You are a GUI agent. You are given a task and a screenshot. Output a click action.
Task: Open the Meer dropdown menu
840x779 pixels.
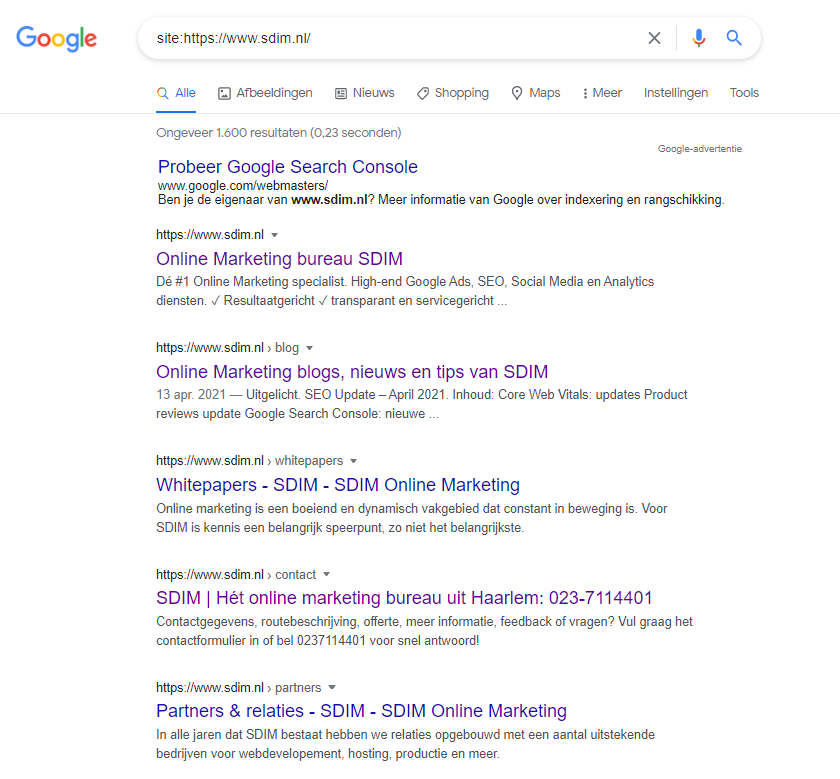click(600, 92)
